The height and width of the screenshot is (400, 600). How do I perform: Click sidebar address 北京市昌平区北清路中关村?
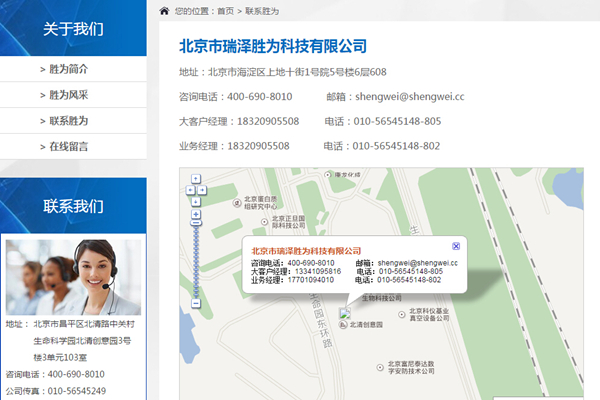click(x=84, y=324)
